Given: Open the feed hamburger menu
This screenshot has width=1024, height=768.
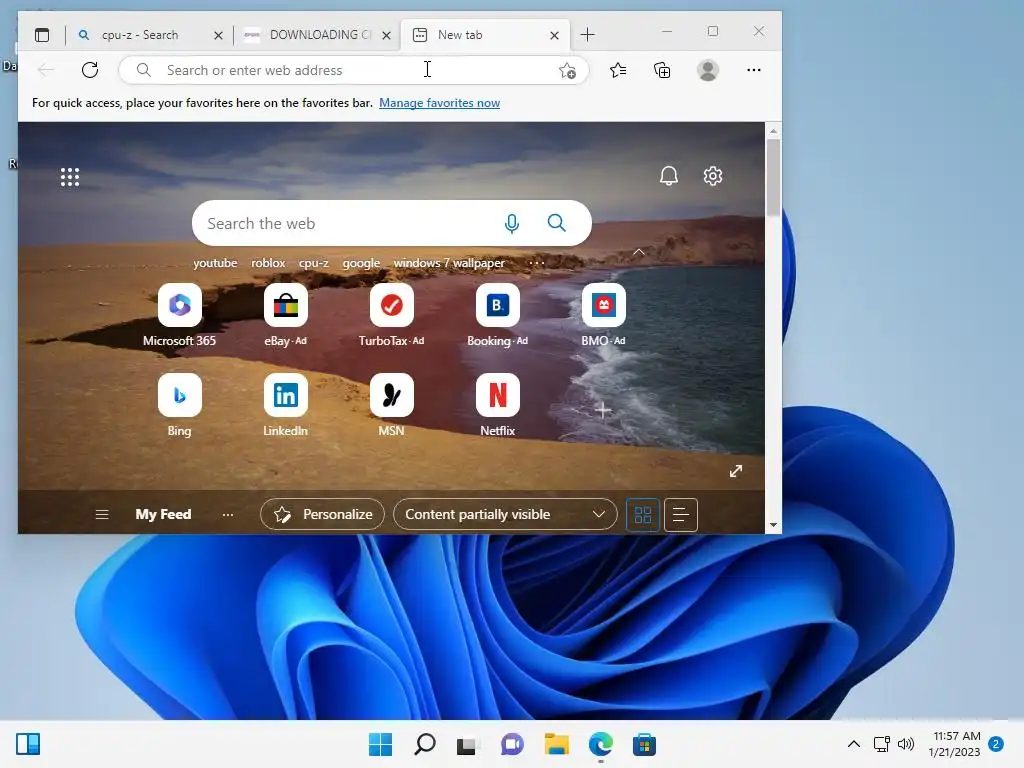Looking at the screenshot, I should click(102, 515).
